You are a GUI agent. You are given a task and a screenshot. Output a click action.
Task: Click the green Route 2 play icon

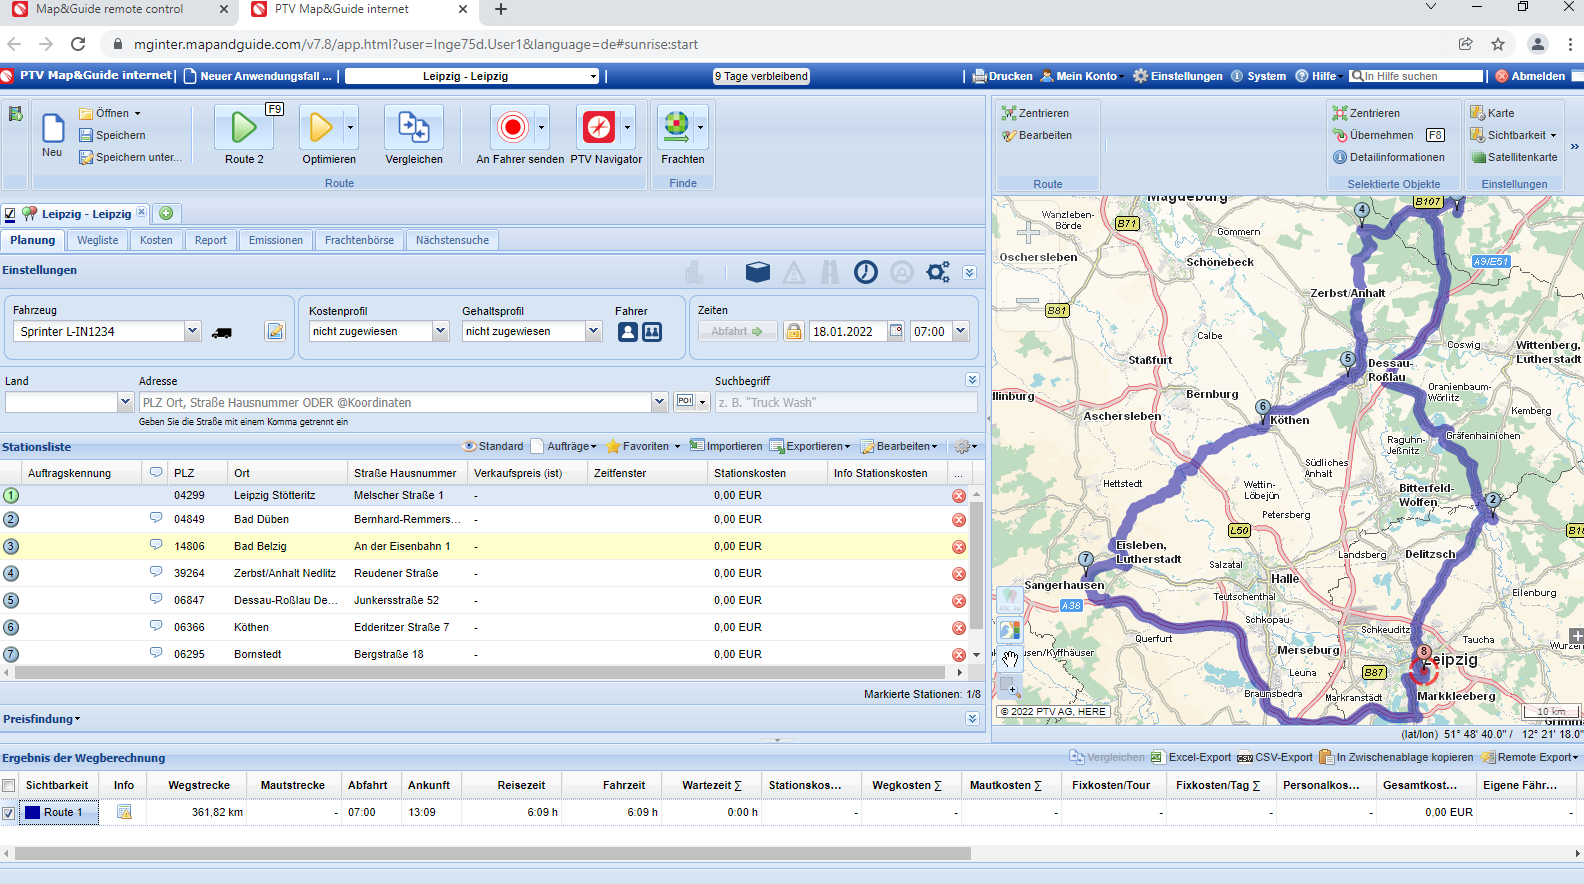pyautogui.click(x=244, y=128)
